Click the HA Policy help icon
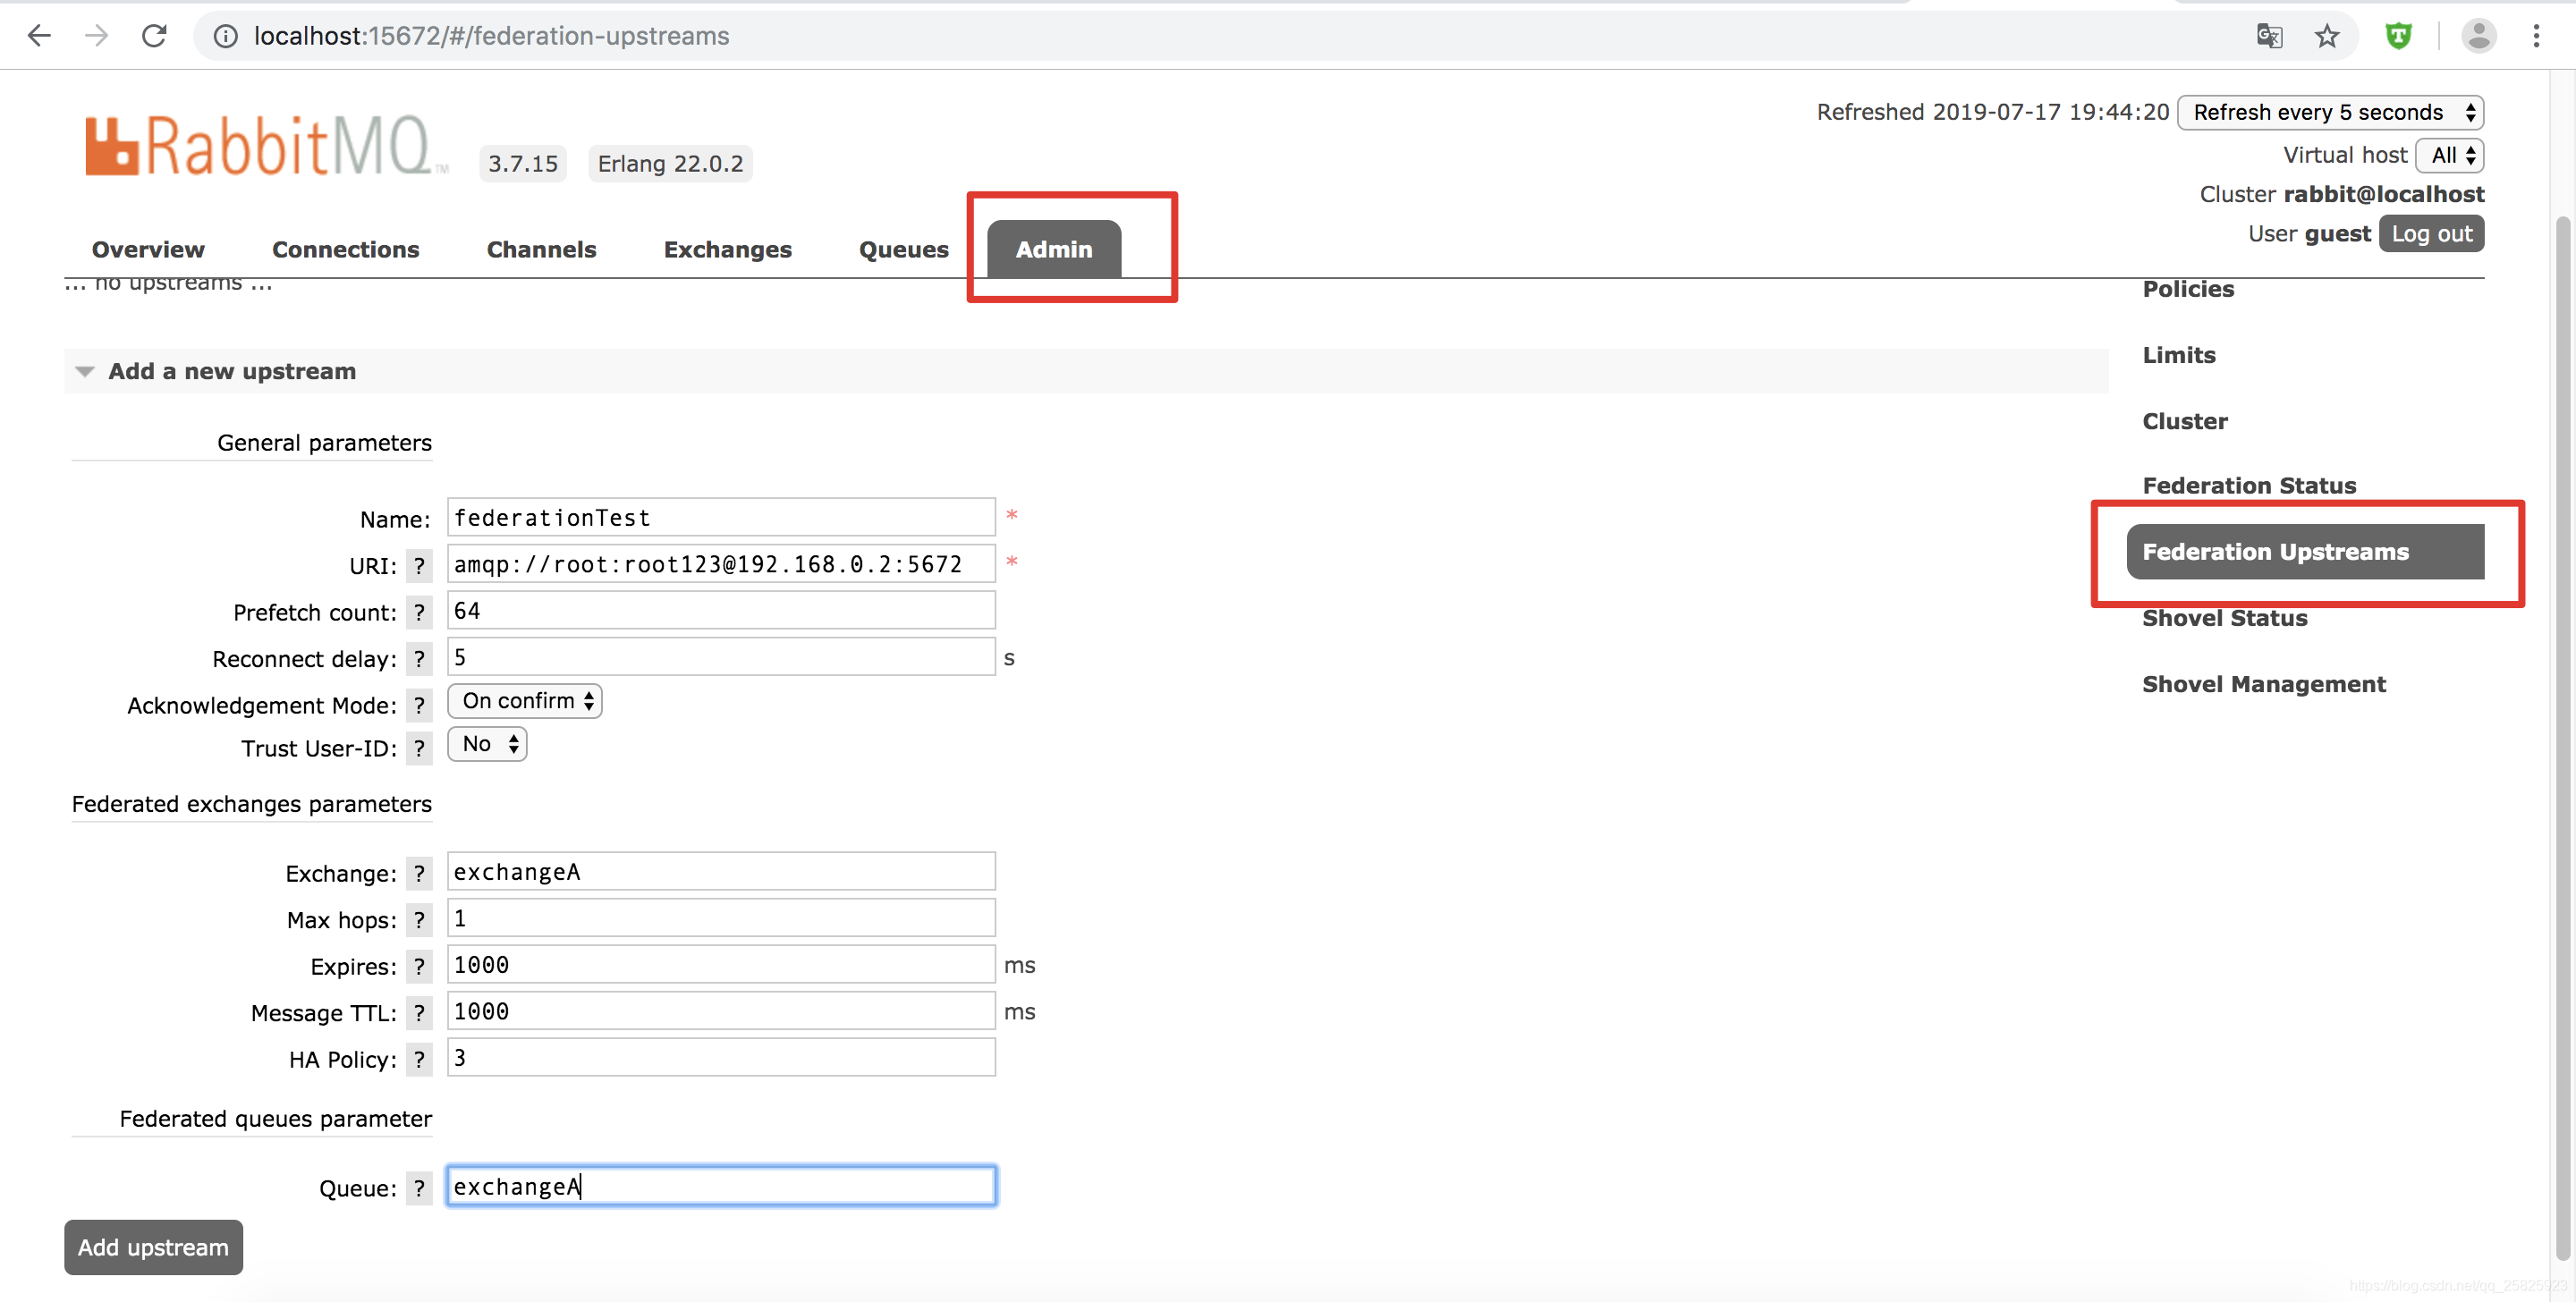 419,1059
